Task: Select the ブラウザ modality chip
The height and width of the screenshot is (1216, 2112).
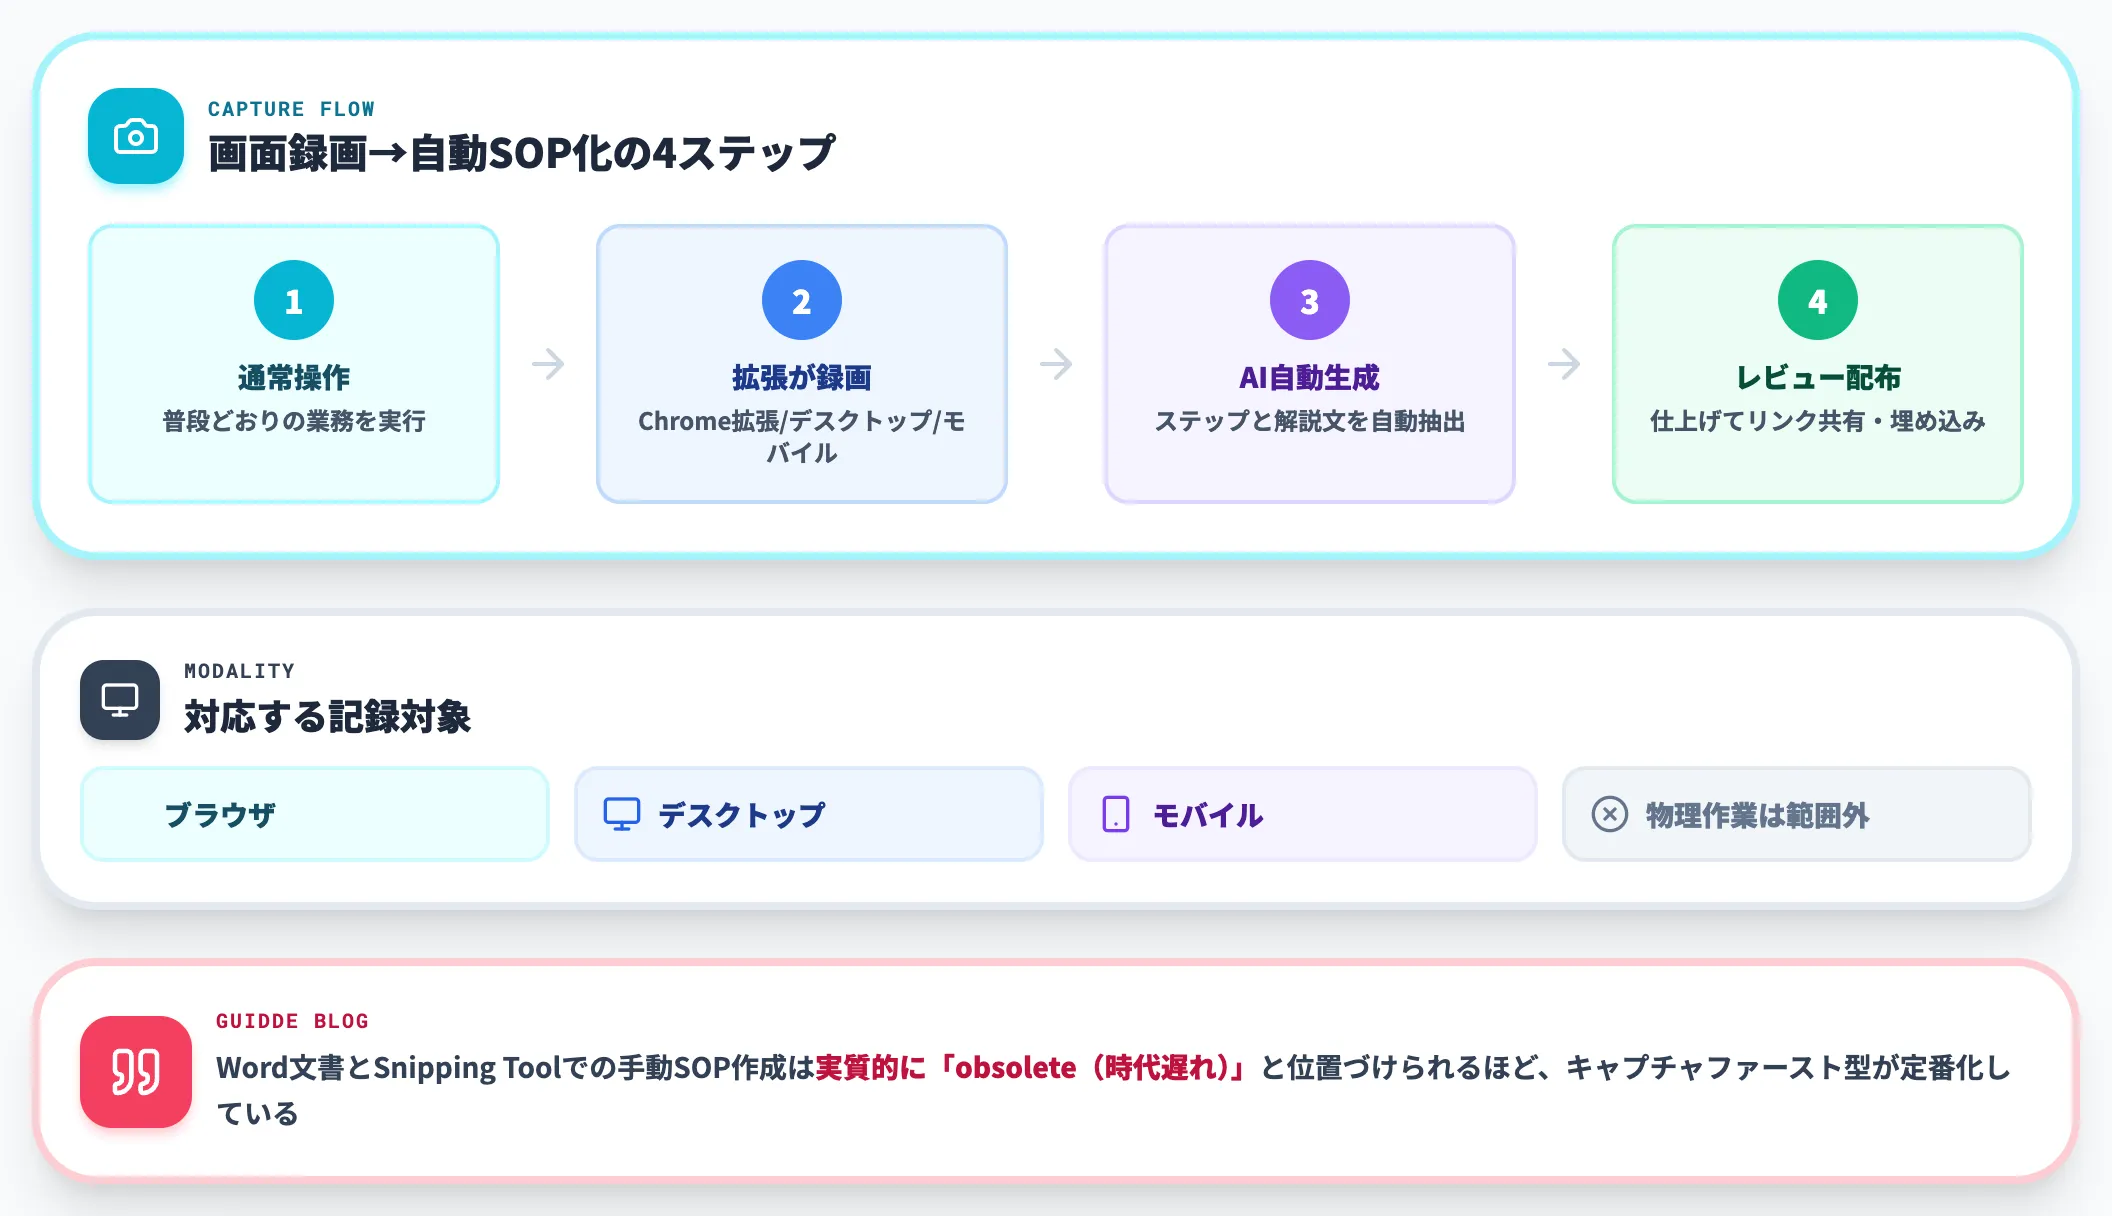Action: click(315, 814)
